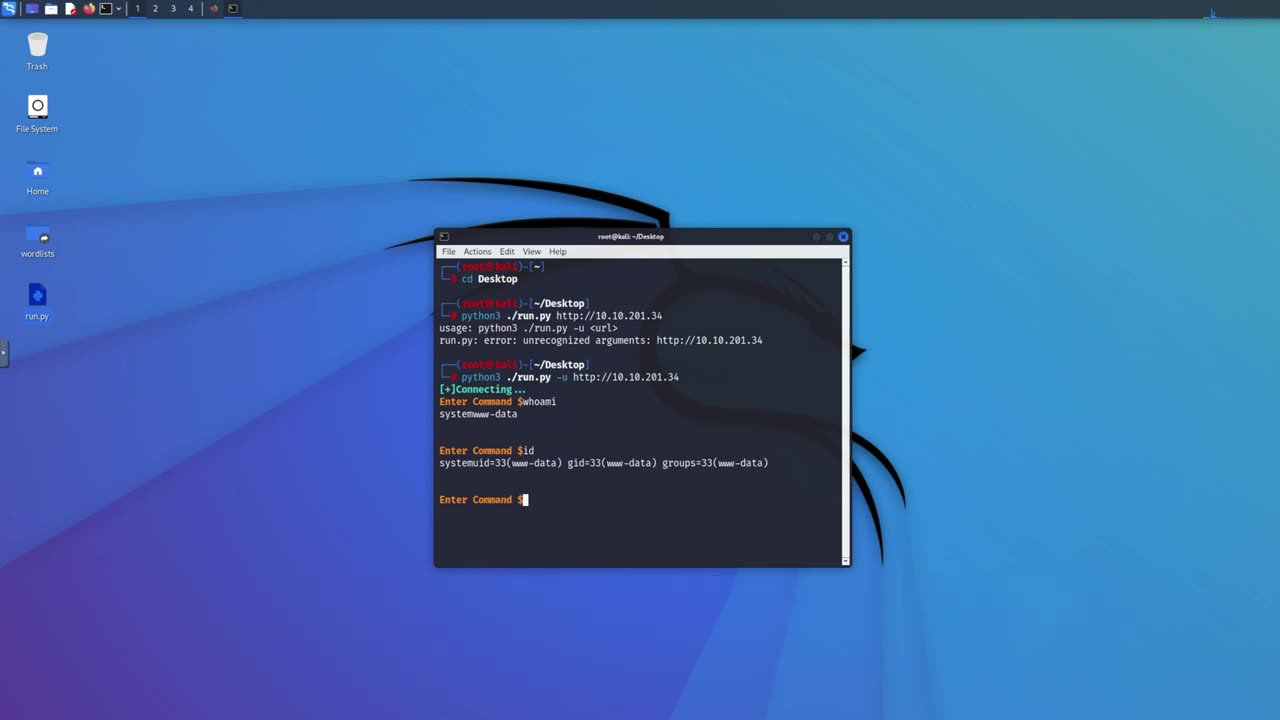Close the terminal window
The height and width of the screenshot is (720, 1280).
click(x=843, y=237)
